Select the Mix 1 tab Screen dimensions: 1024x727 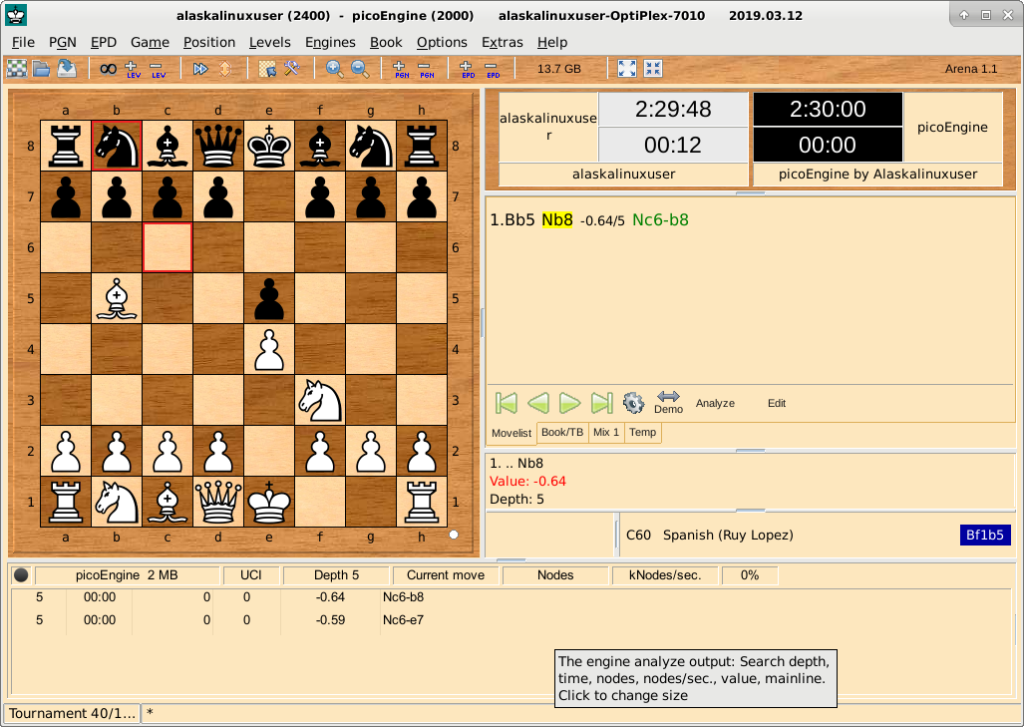click(606, 432)
